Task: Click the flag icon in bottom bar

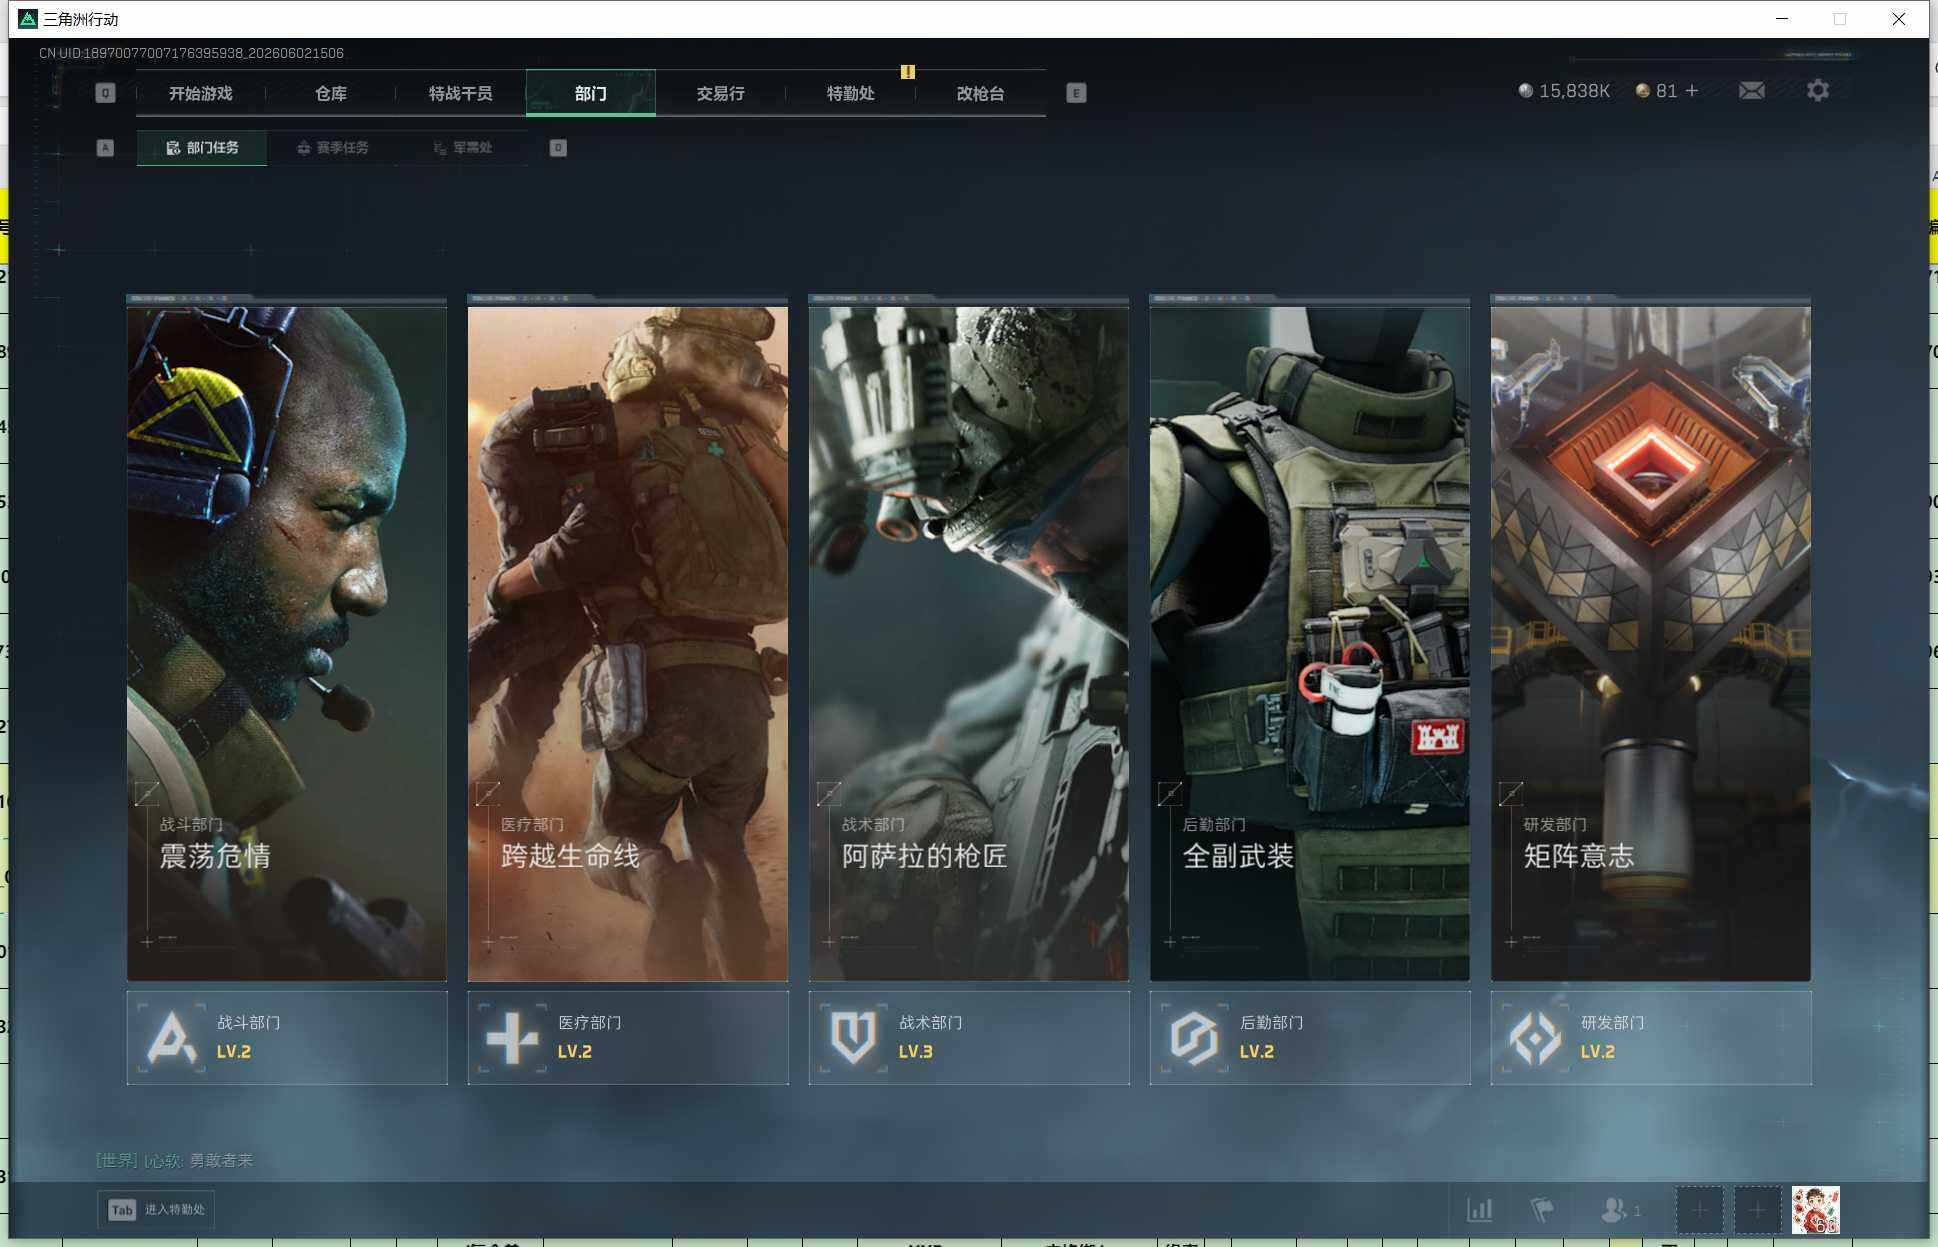Action: tap(1542, 1210)
